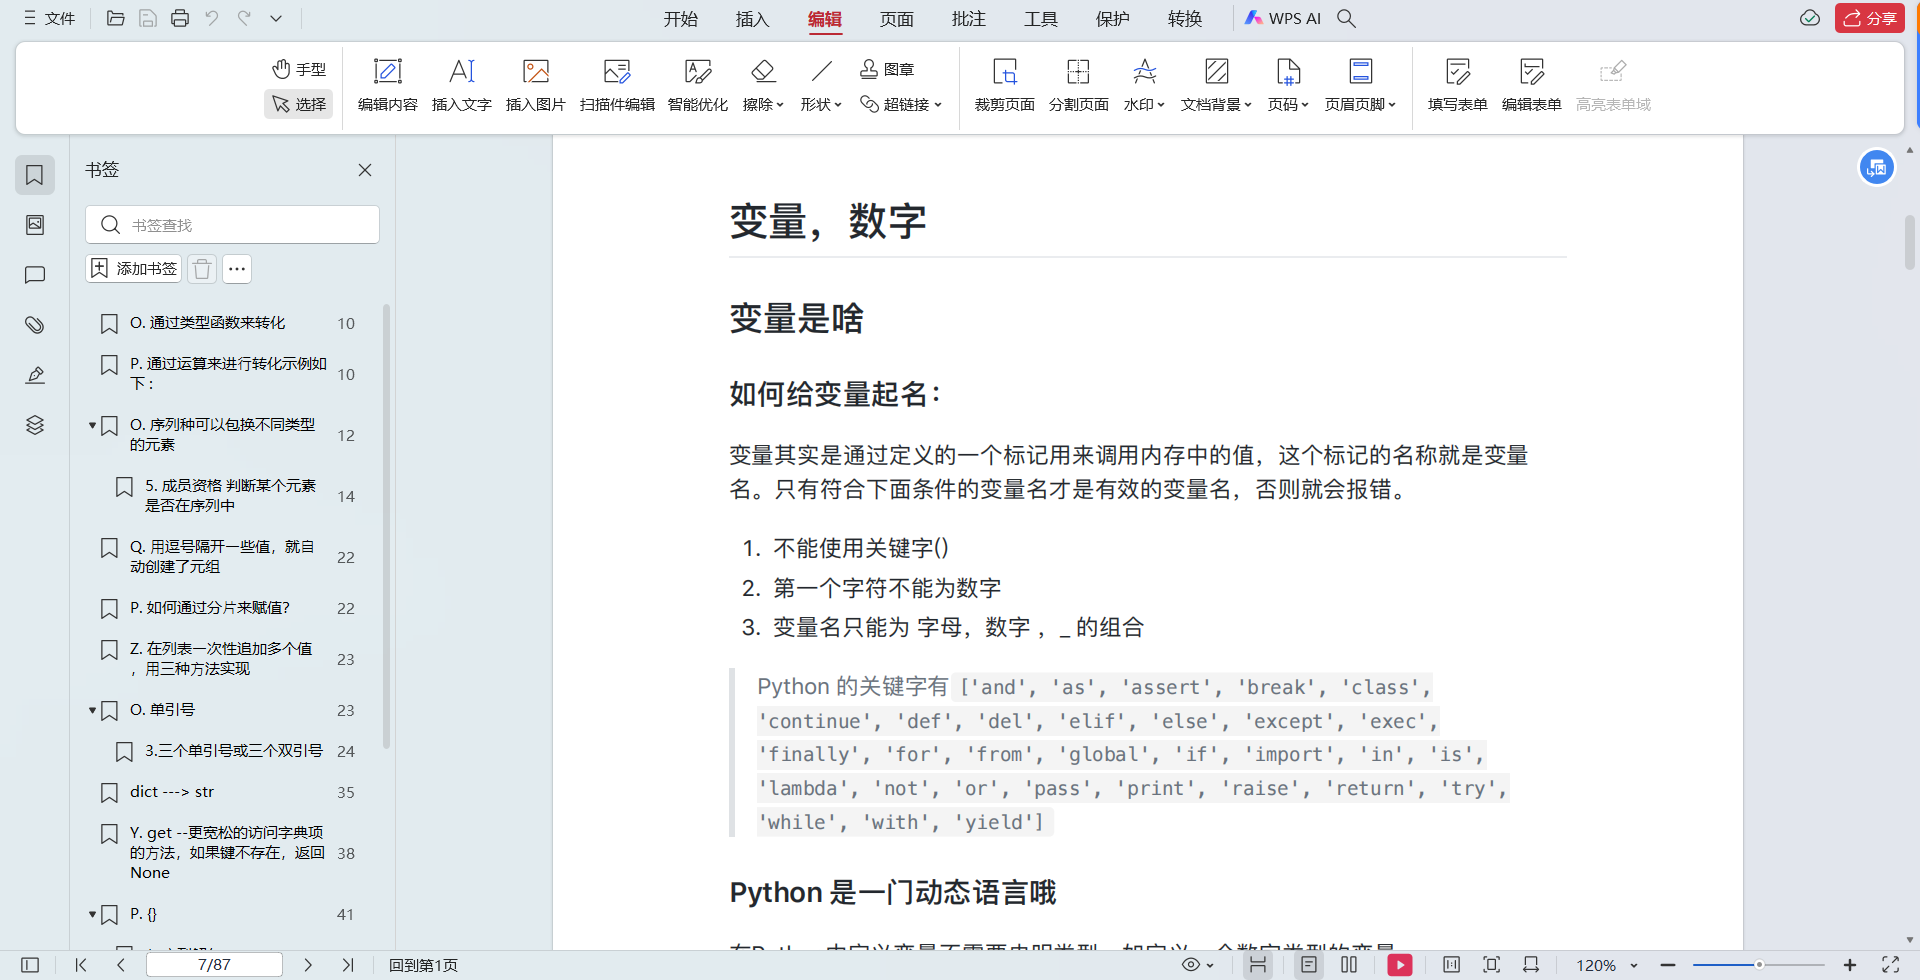Print the document using printer icon
This screenshot has height=980, width=1920.
180,18
